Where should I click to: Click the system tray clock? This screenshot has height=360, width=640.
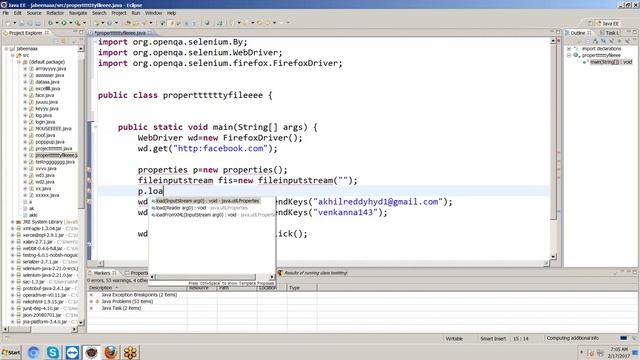point(620,353)
